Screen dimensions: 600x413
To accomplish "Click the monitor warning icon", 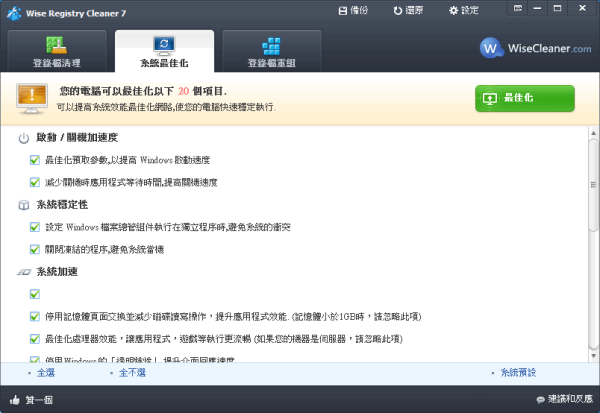I will [32, 98].
